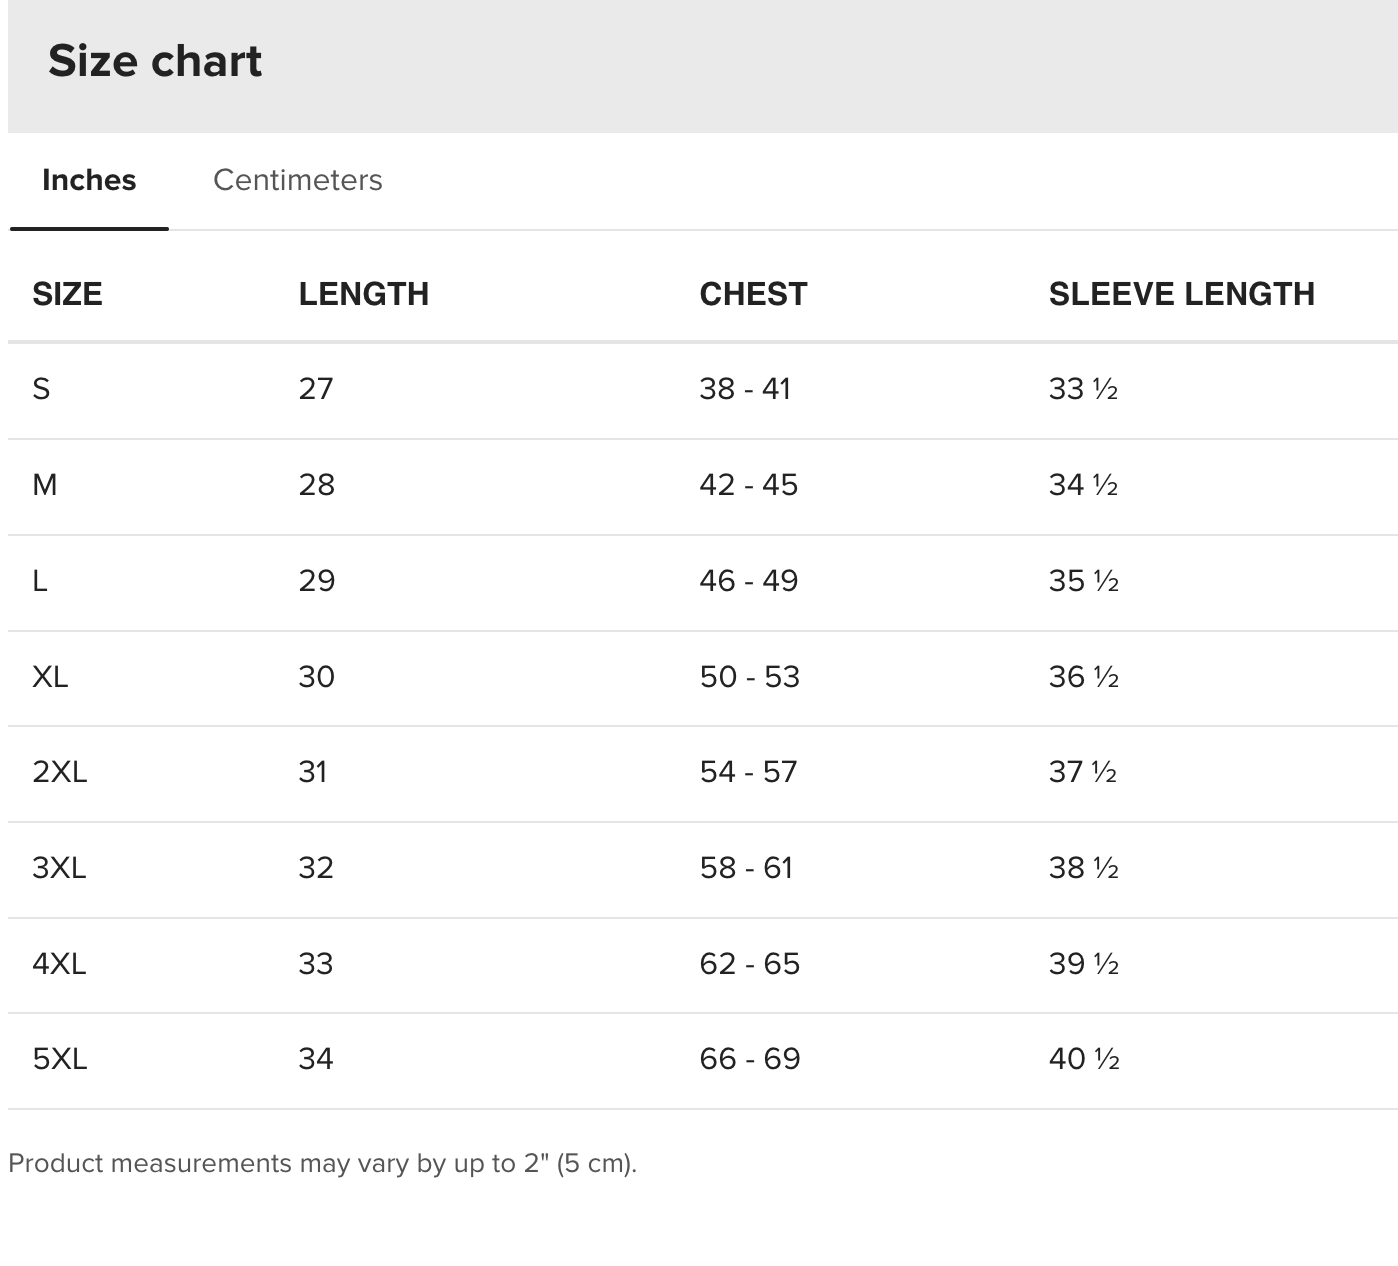Select the S size row label

(41, 389)
